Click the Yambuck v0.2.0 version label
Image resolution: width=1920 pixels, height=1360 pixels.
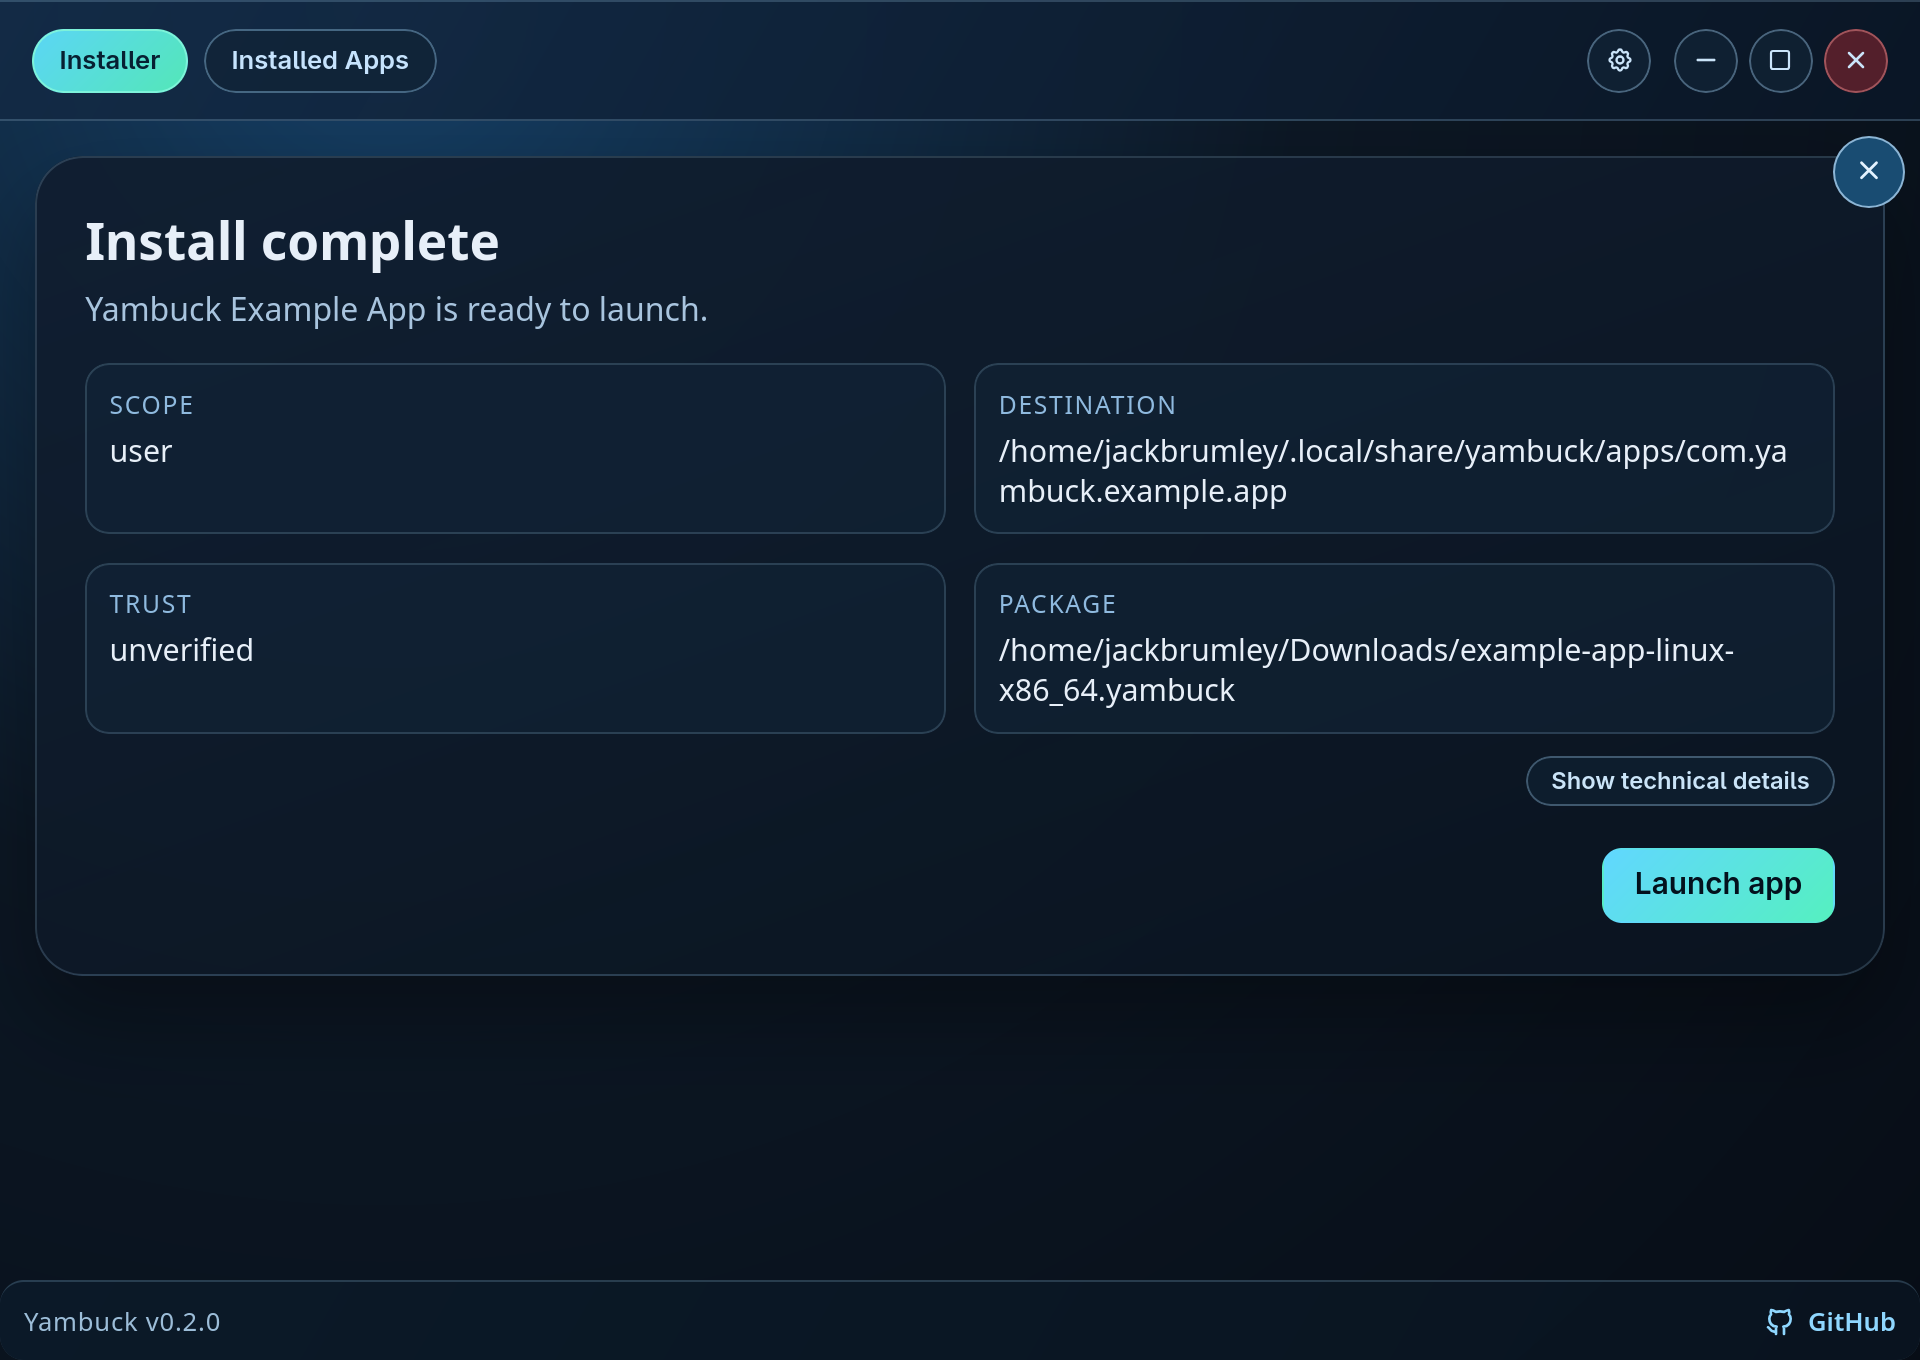(x=122, y=1322)
